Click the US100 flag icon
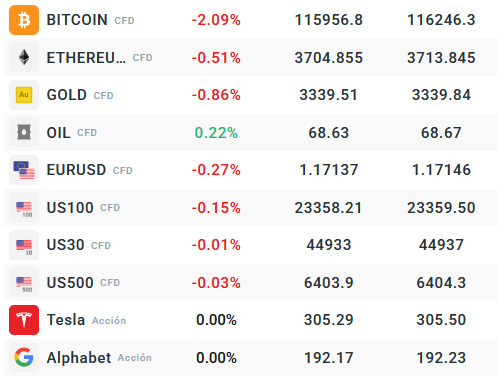This screenshot has width=500, height=377. 24,208
